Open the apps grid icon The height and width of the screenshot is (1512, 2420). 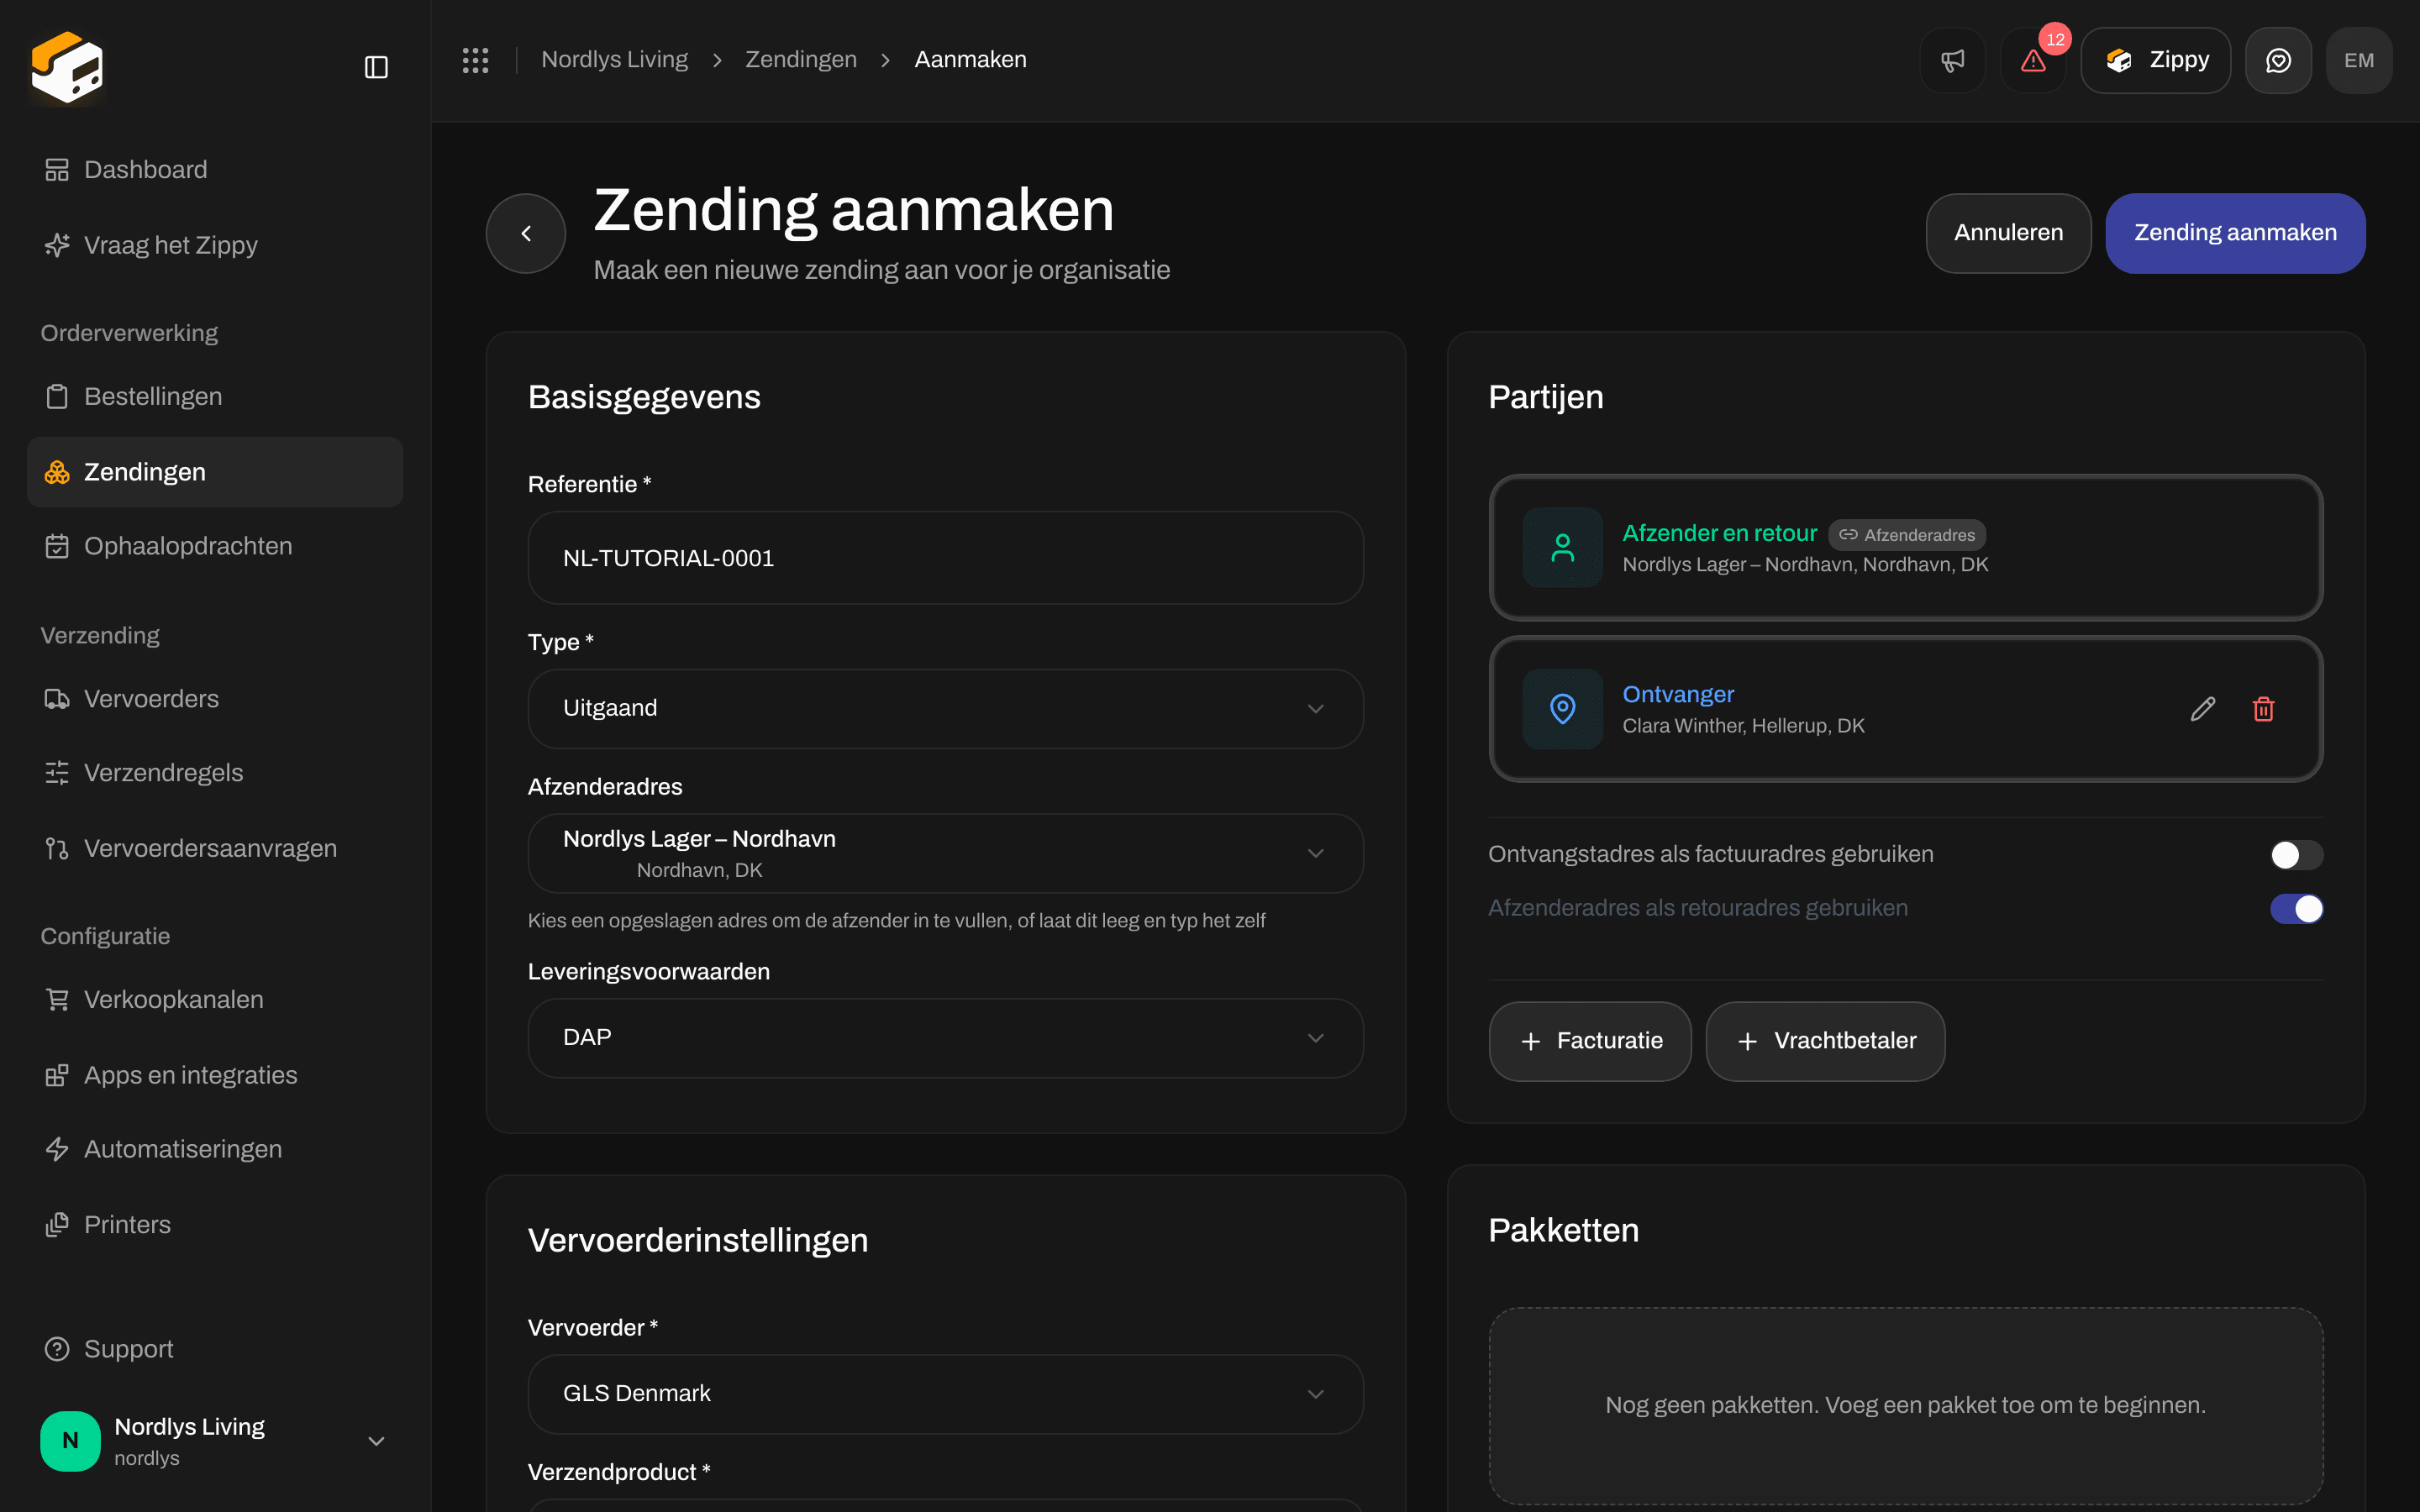coord(475,60)
